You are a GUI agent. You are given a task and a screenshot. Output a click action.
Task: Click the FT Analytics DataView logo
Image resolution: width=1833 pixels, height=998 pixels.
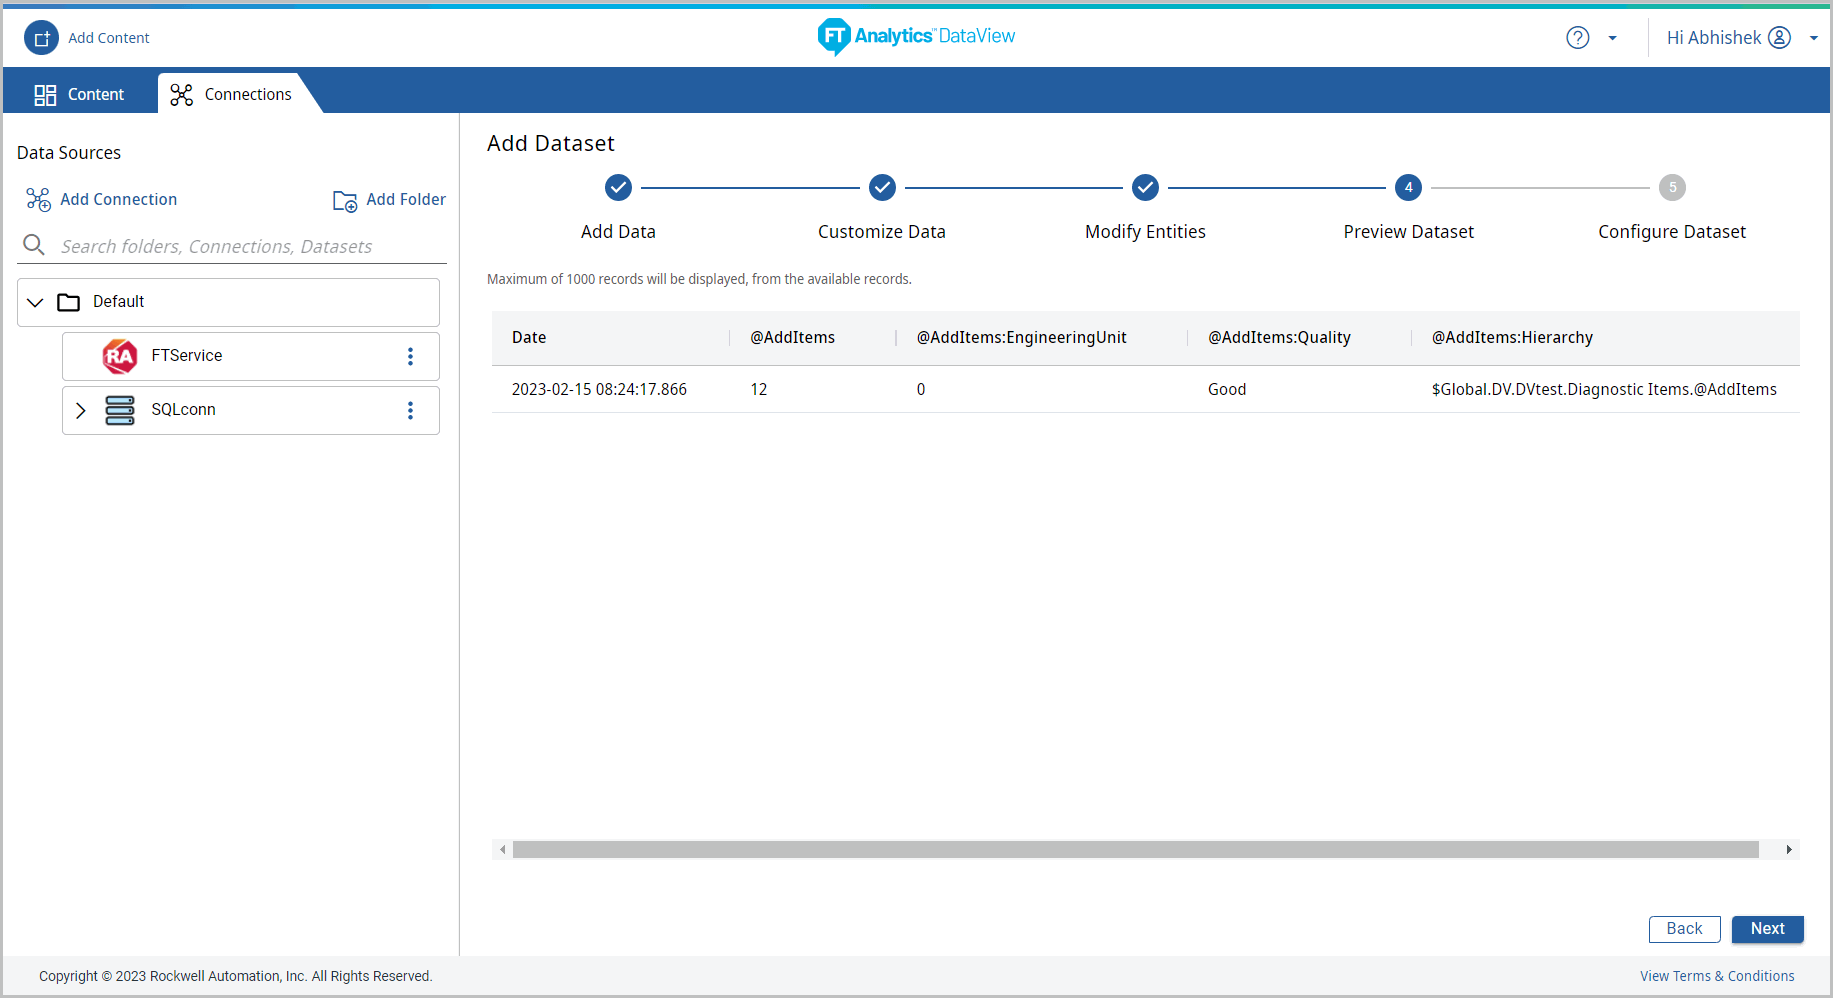(916, 37)
